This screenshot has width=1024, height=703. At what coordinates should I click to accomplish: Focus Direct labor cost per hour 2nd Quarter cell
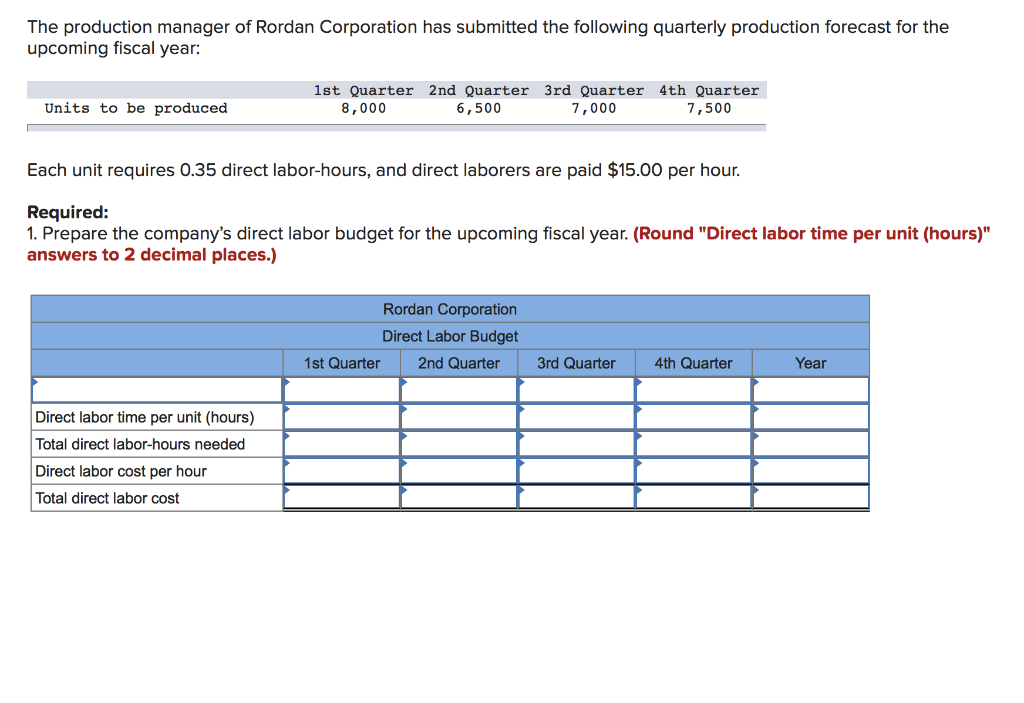(x=459, y=471)
